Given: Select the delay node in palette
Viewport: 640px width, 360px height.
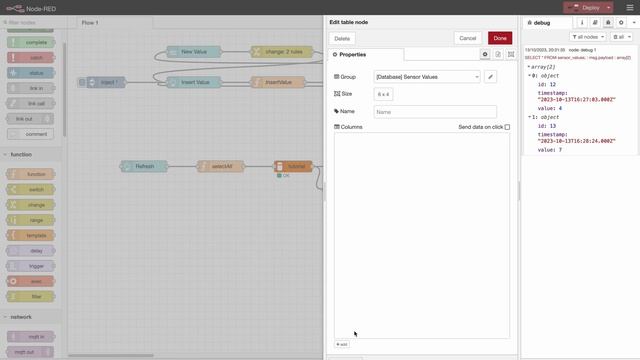Looking at the screenshot, I should coord(31,251).
